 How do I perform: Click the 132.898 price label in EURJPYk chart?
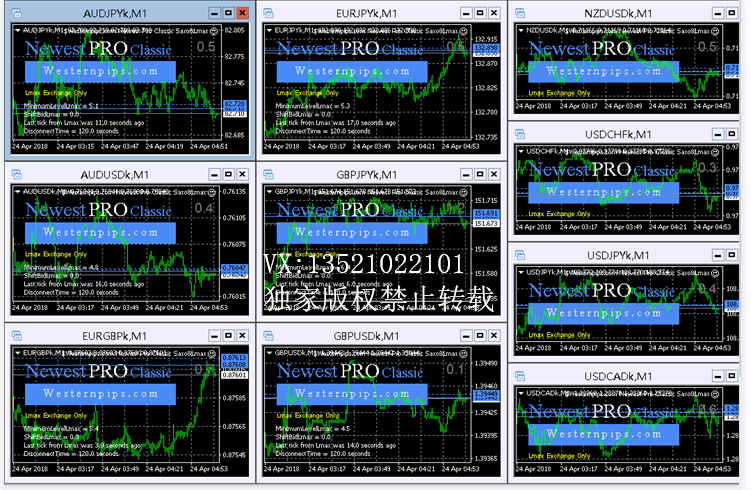pyautogui.click(x=486, y=48)
